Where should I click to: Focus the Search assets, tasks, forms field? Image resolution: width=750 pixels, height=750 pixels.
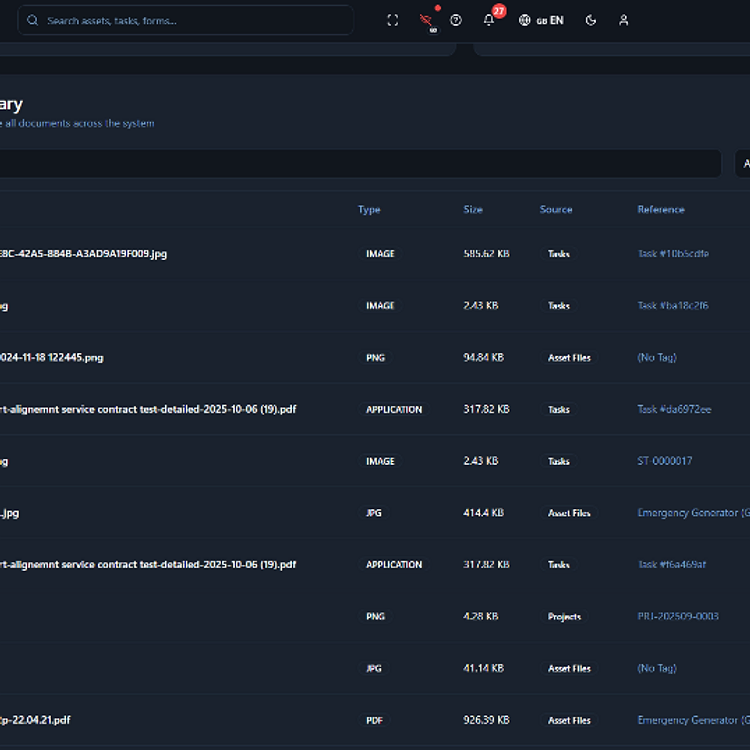click(x=185, y=20)
